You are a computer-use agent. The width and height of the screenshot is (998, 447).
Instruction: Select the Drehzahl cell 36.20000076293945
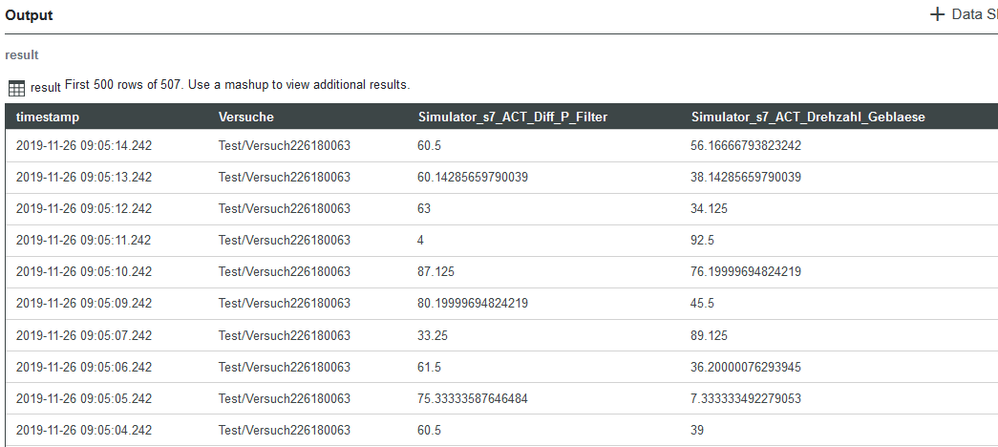(x=759, y=366)
